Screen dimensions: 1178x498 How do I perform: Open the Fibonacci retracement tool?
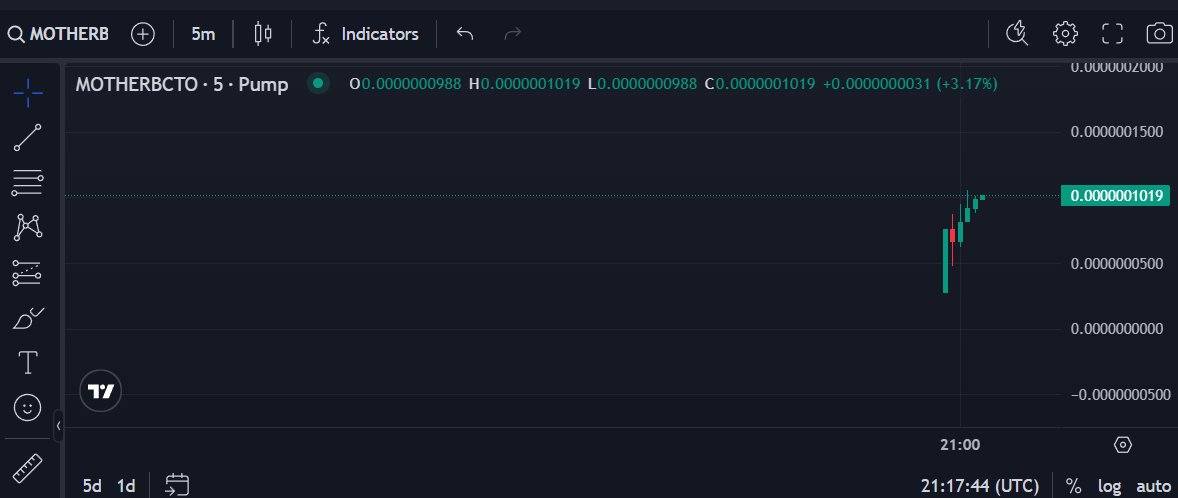tap(28, 183)
